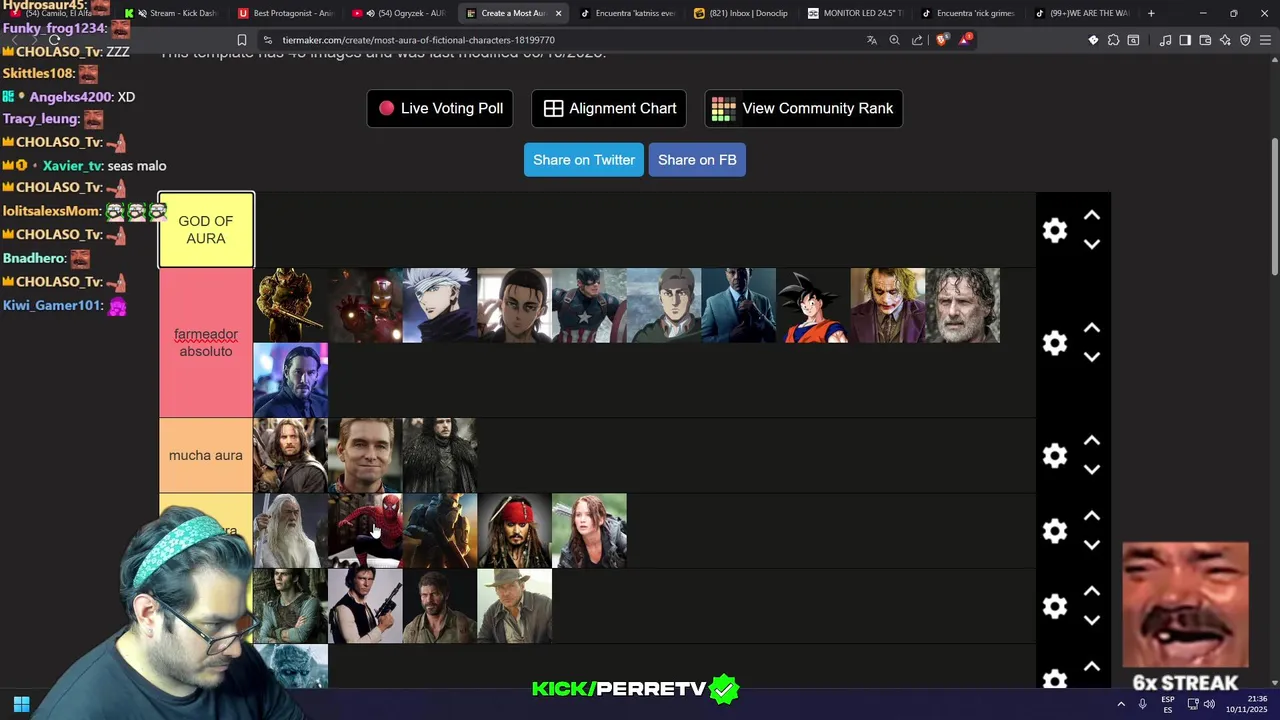The width and height of the screenshot is (1280, 720).
Task: Pick the Doom Slayer character image
Action: click(290, 305)
